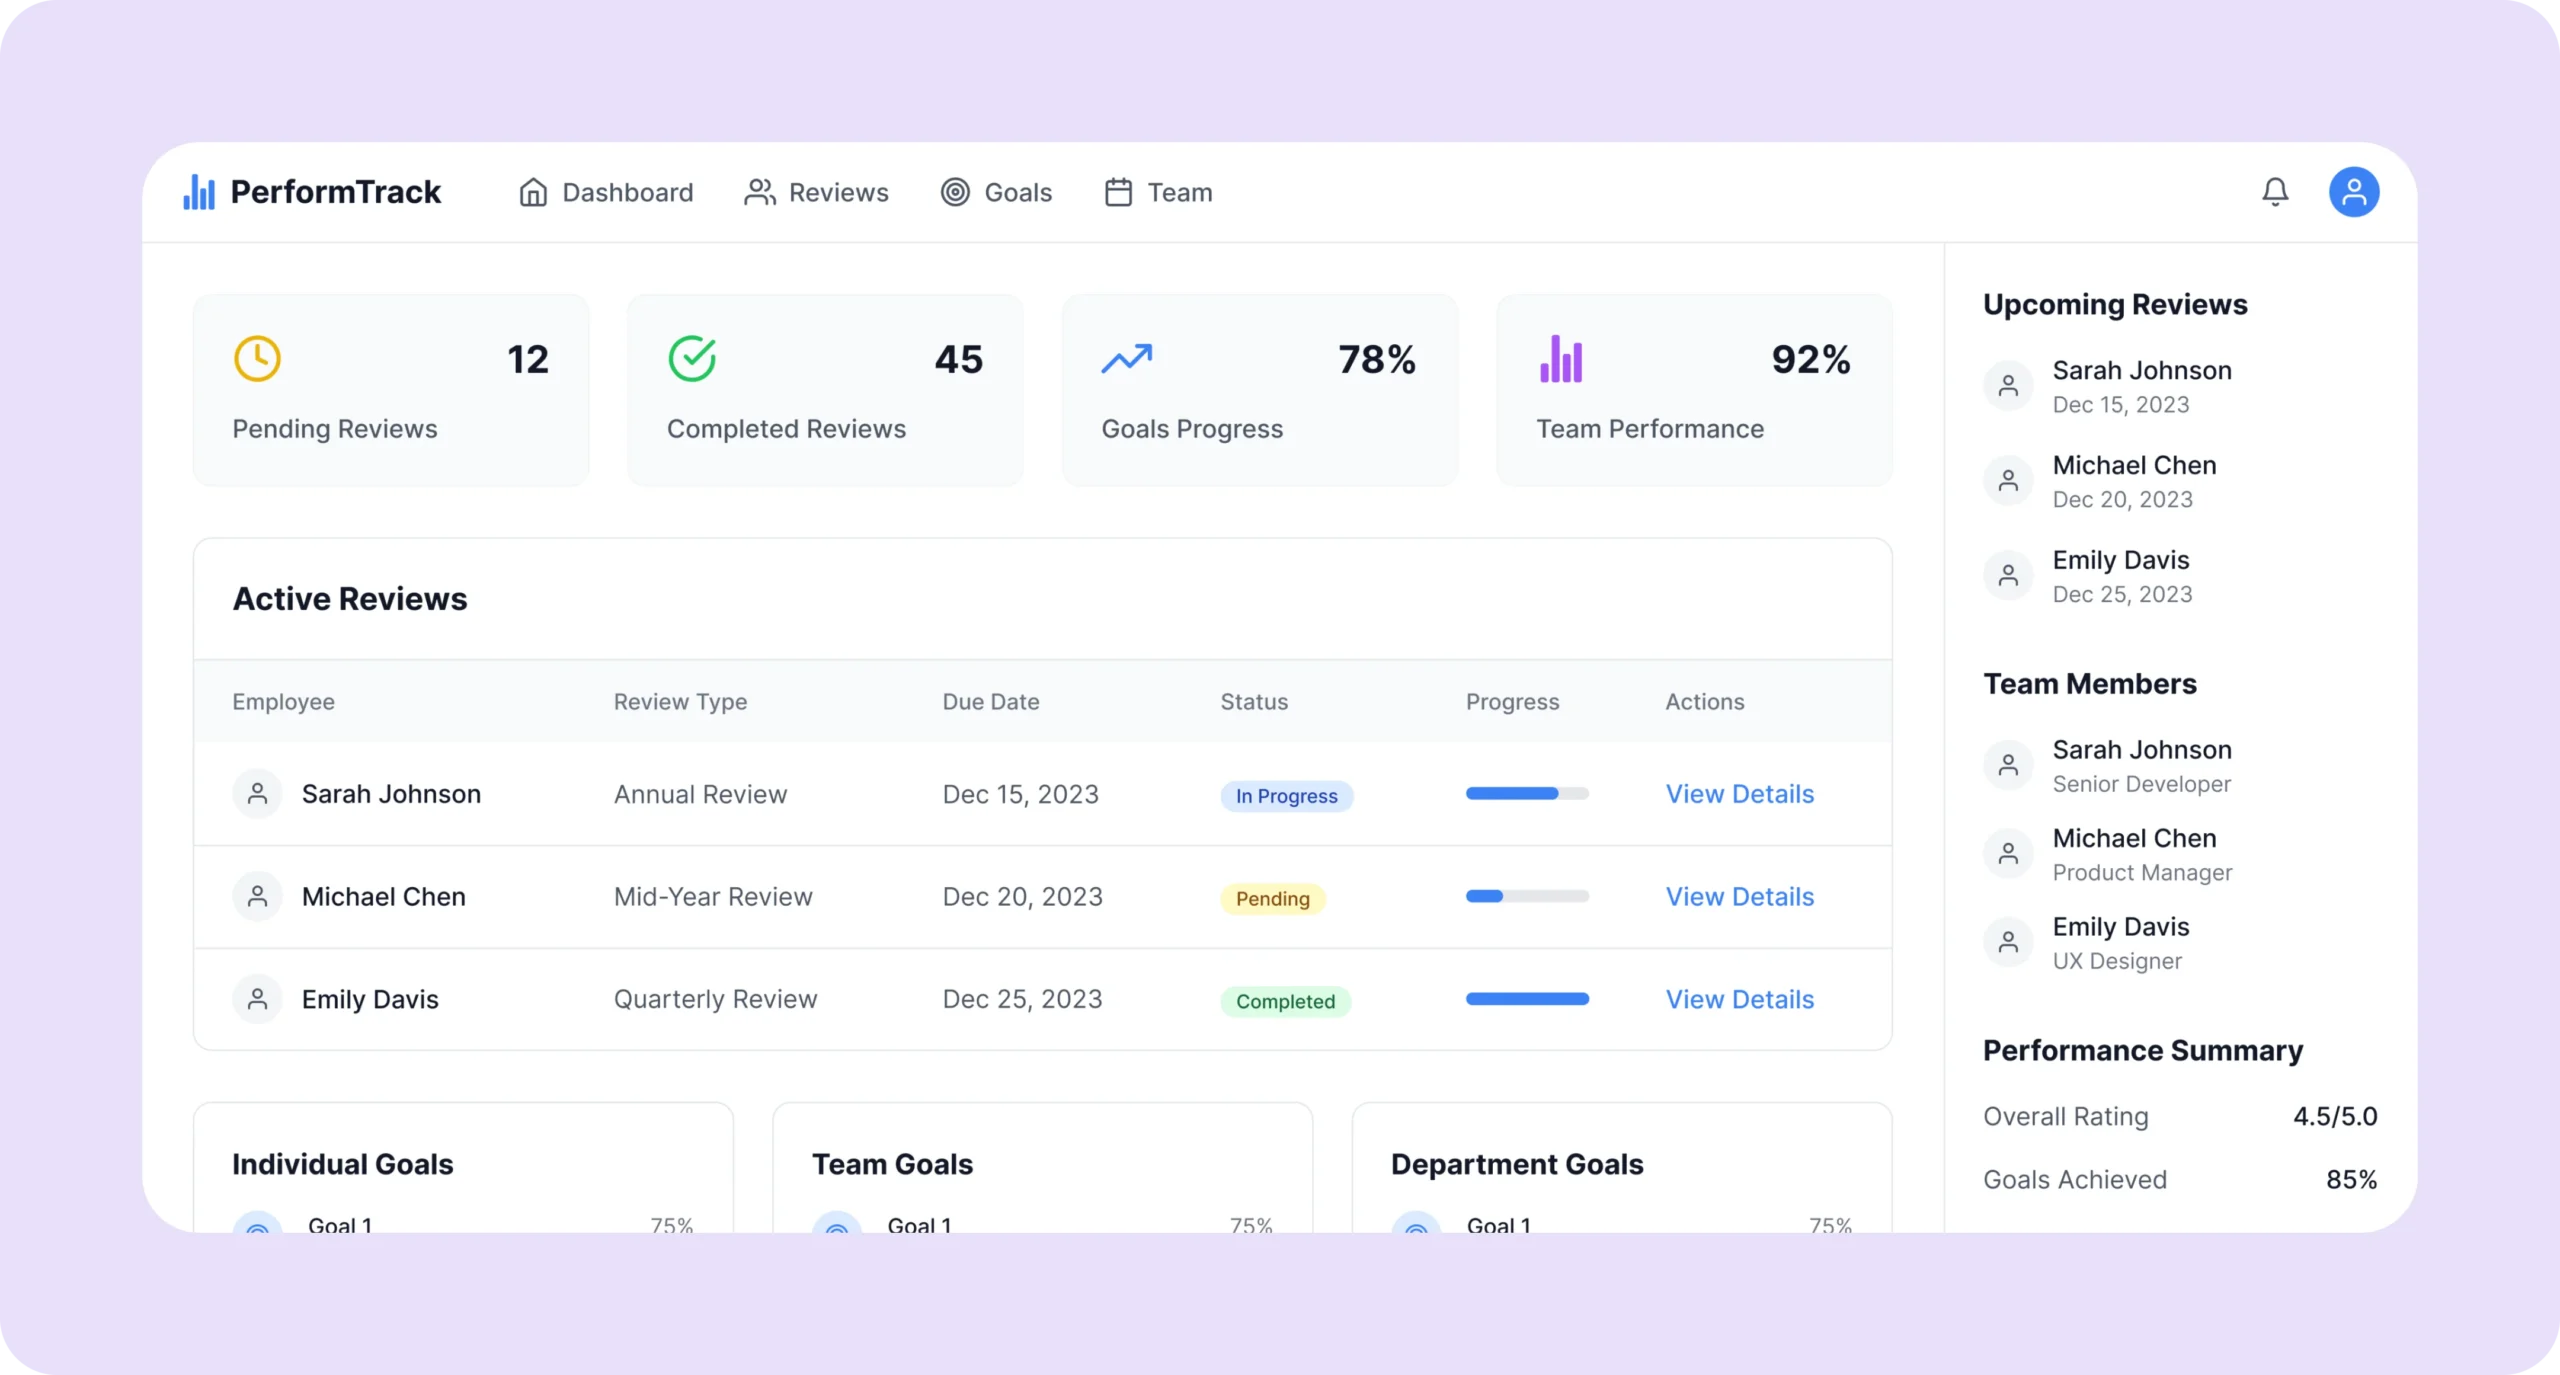Open the user profile avatar
2560x1375 pixels.
coord(2353,192)
